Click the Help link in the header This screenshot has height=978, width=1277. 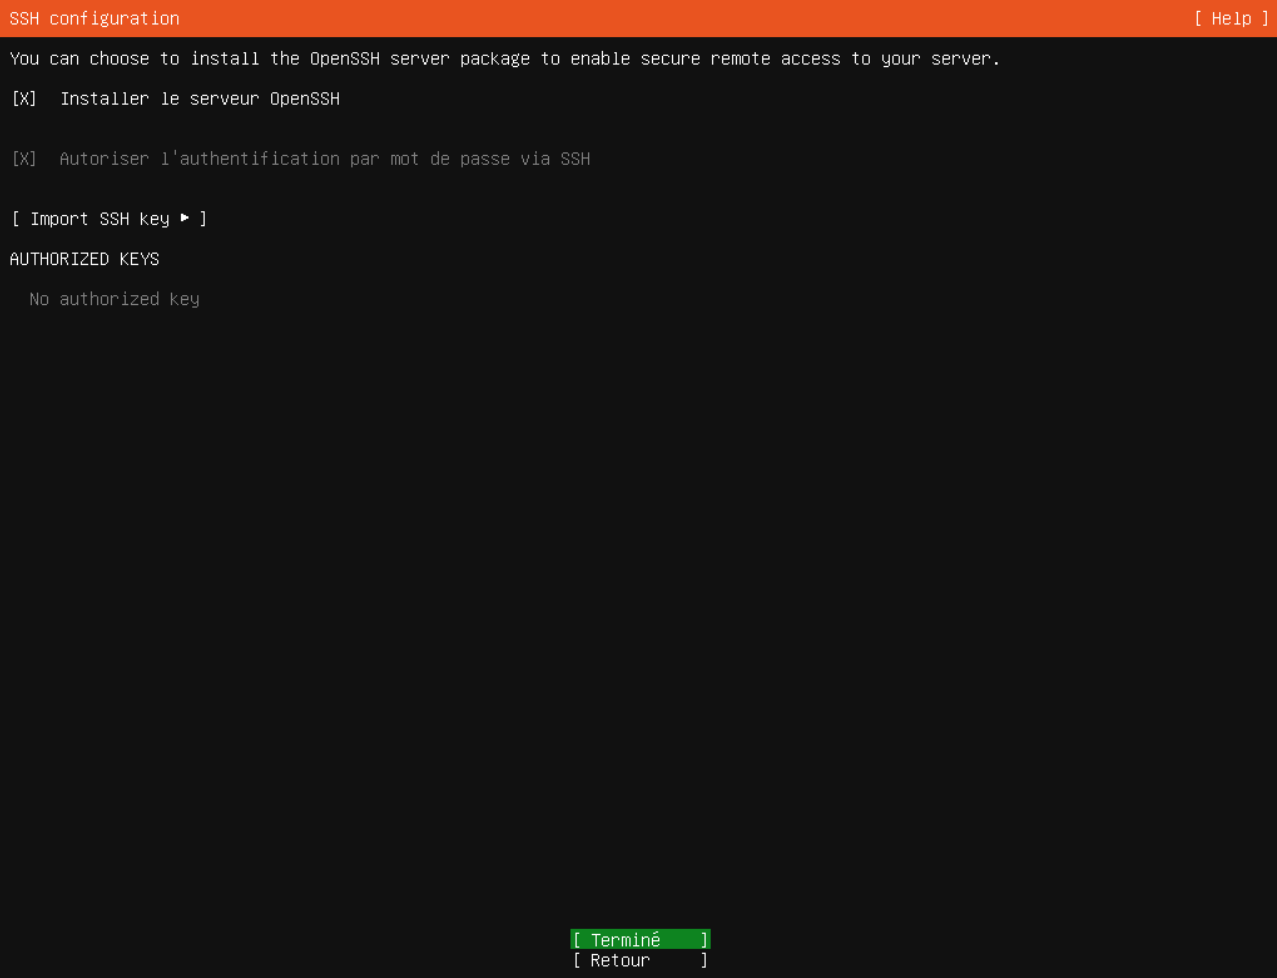[x=1235, y=18]
